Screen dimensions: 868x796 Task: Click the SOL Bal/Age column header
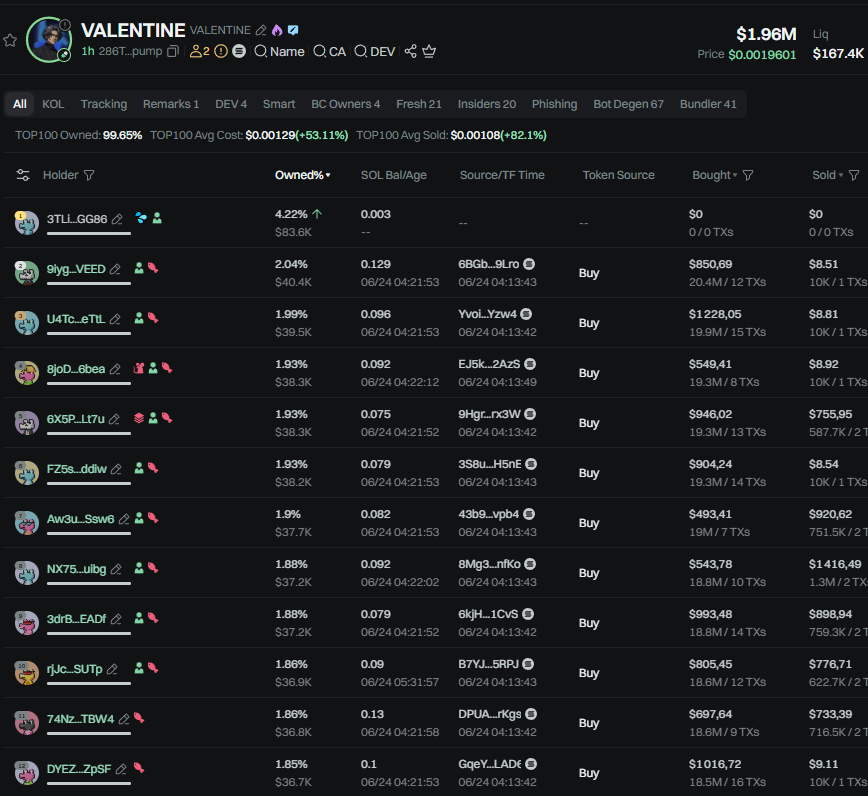click(x=394, y=175)
